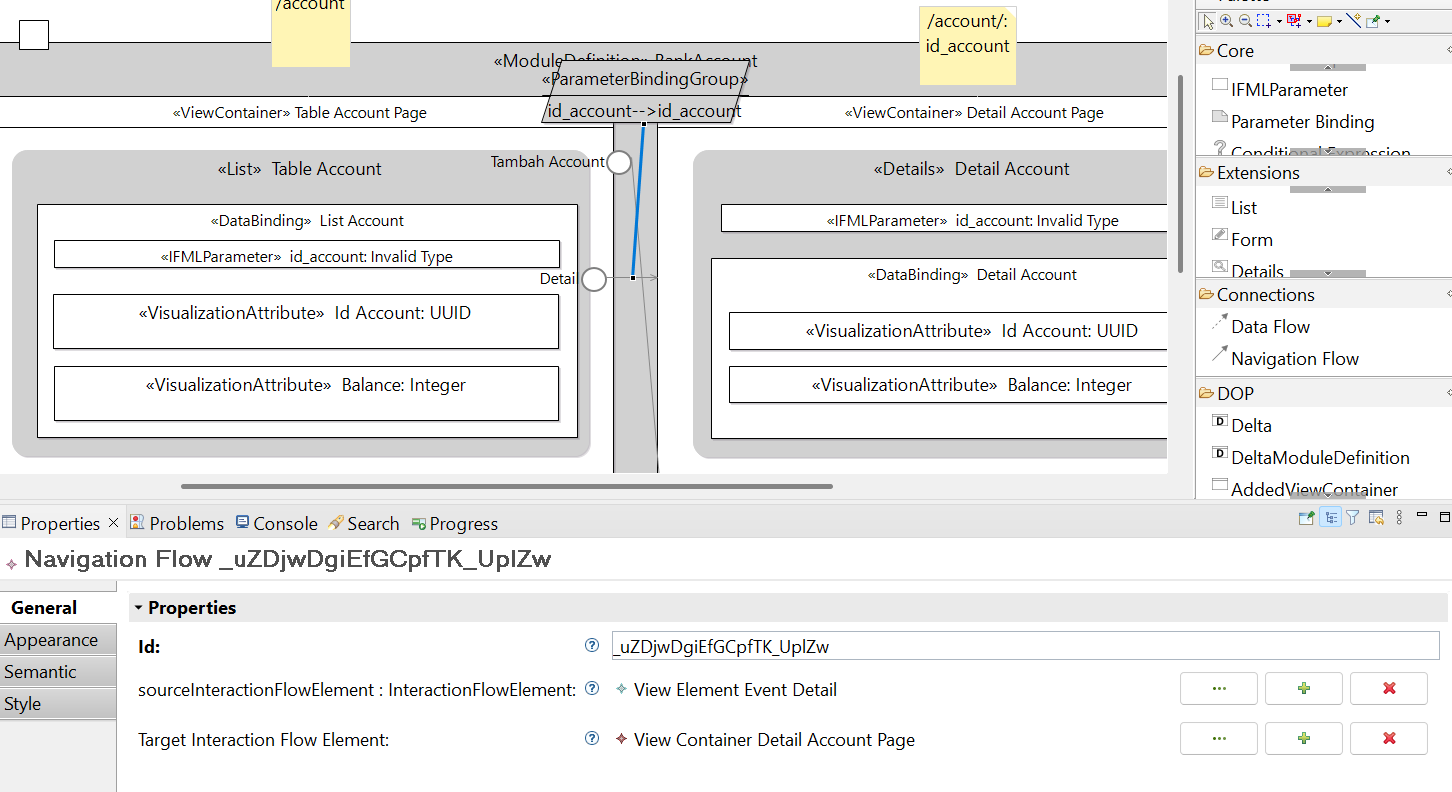Open the Problems view tab
This screenshot has width=1452, height=792.
coord(177,523)
